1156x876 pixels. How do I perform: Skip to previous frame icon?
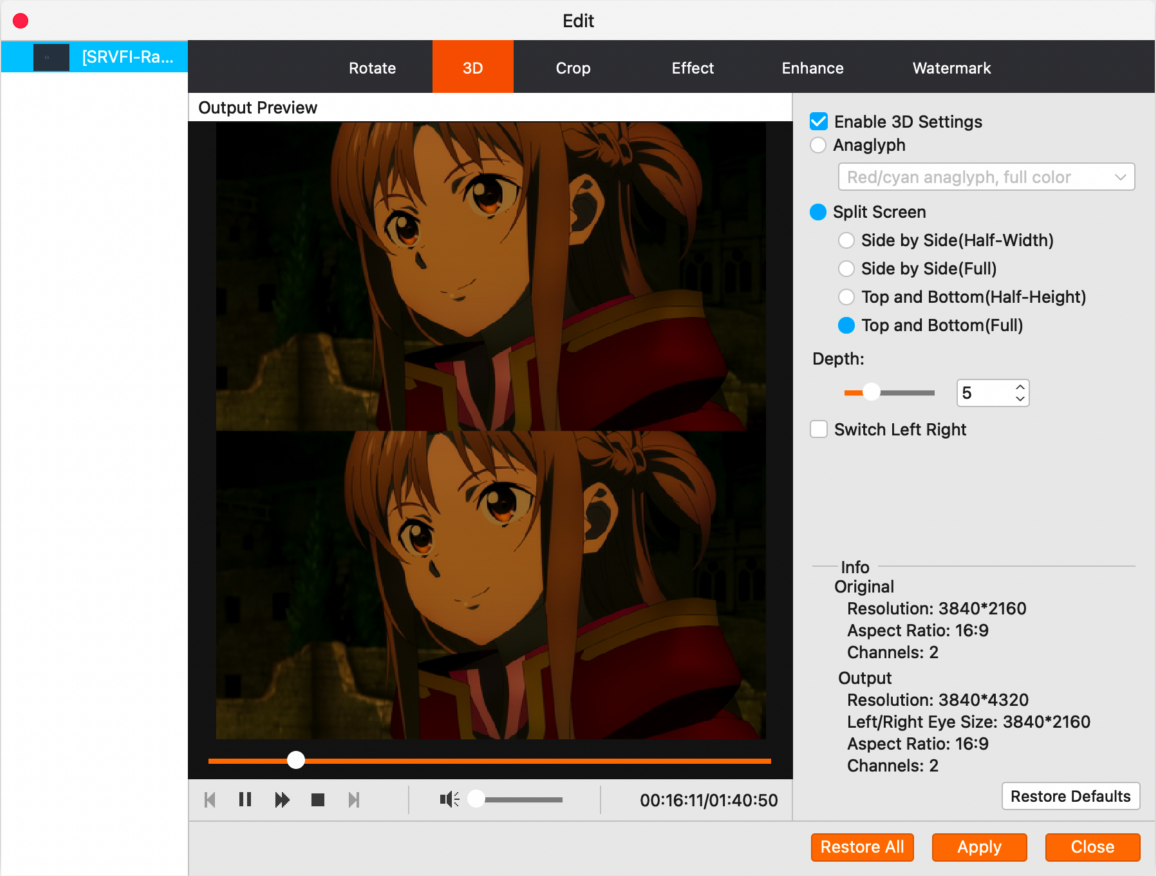coord(209,800)
